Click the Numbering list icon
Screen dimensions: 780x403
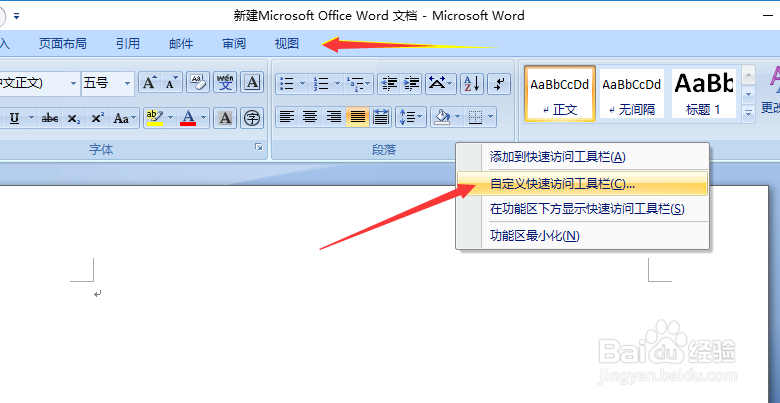321,84
